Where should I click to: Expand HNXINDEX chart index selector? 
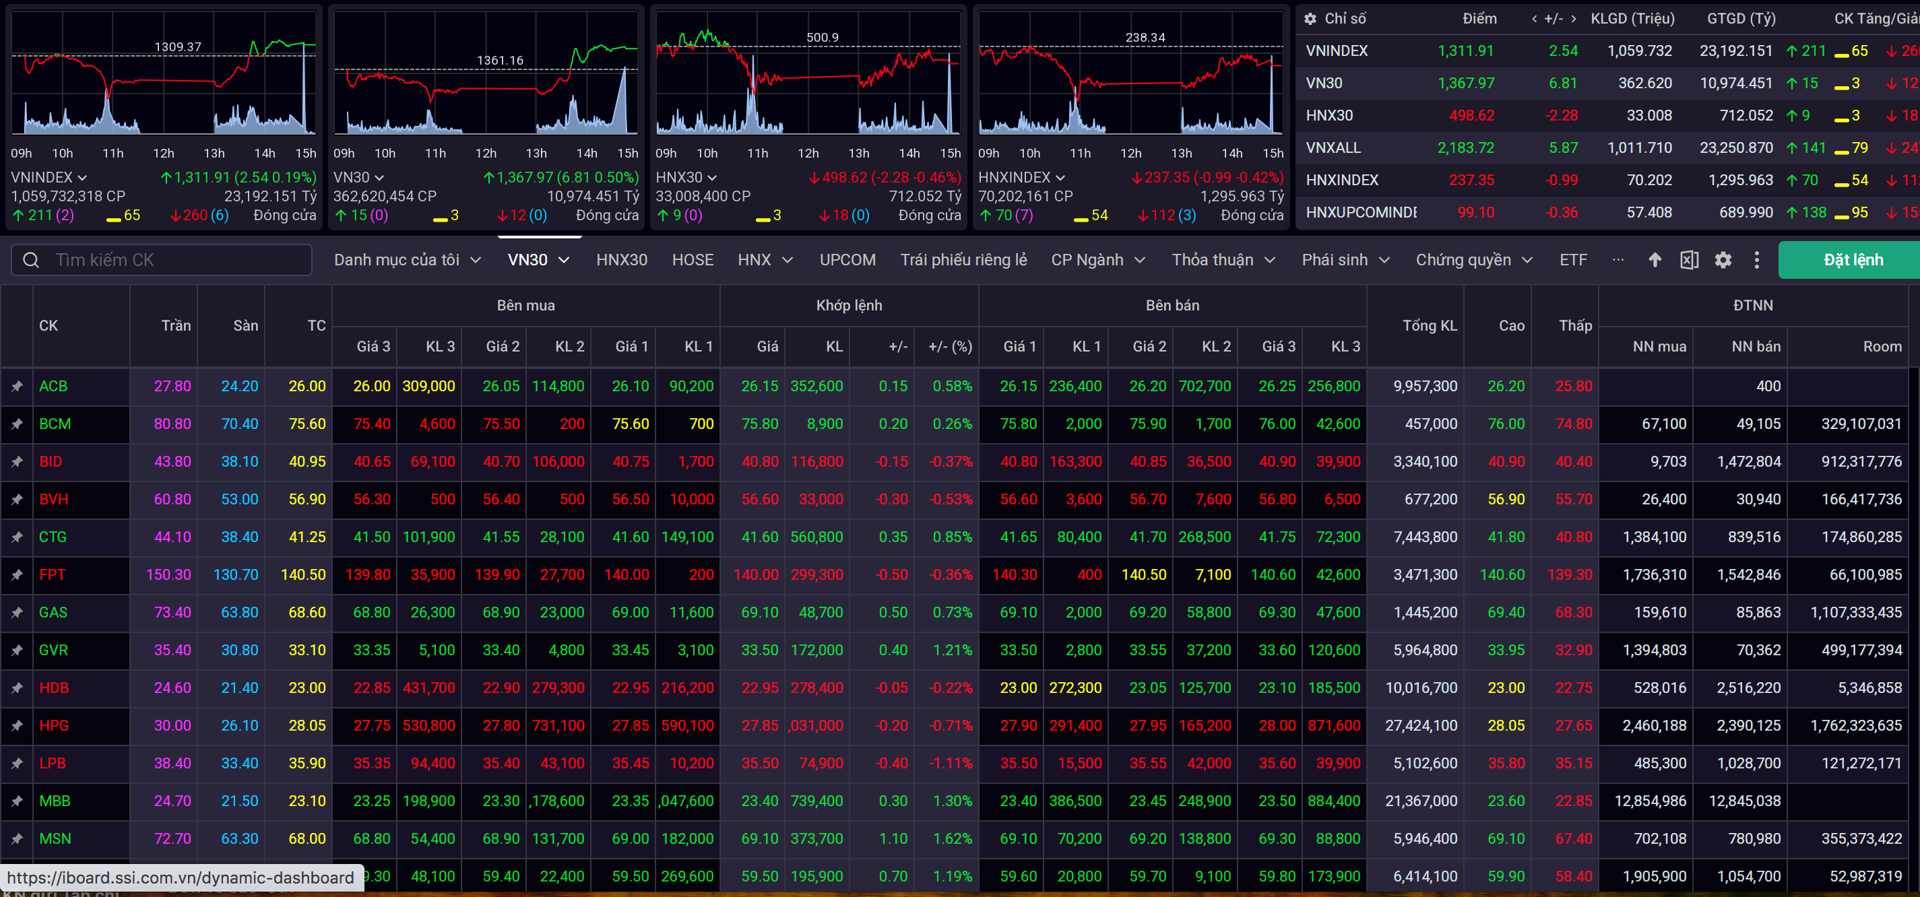click(x=1060, y=178)
